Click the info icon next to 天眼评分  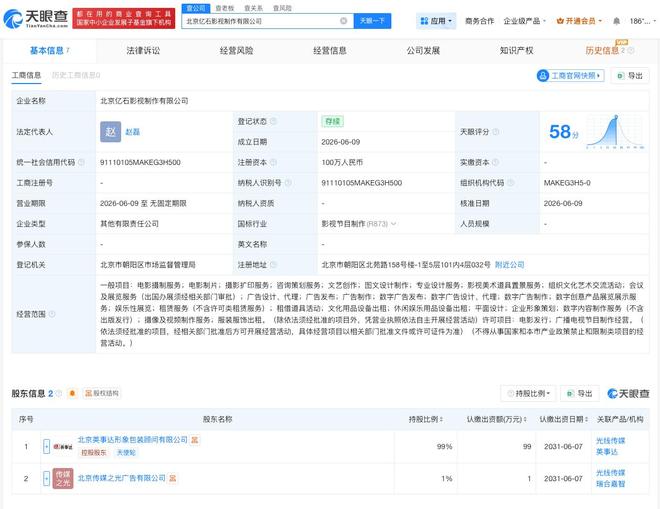(x=495, y=132)
